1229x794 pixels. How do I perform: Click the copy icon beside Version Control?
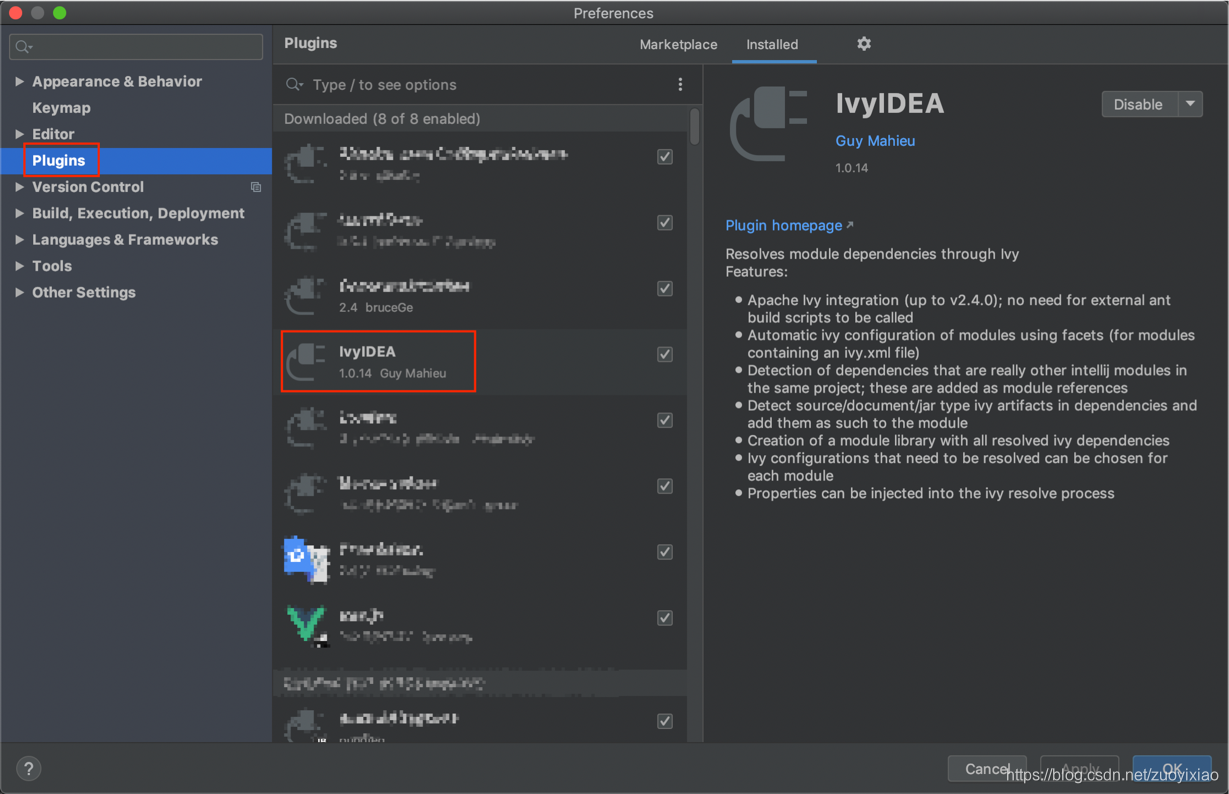click(256, 187)
